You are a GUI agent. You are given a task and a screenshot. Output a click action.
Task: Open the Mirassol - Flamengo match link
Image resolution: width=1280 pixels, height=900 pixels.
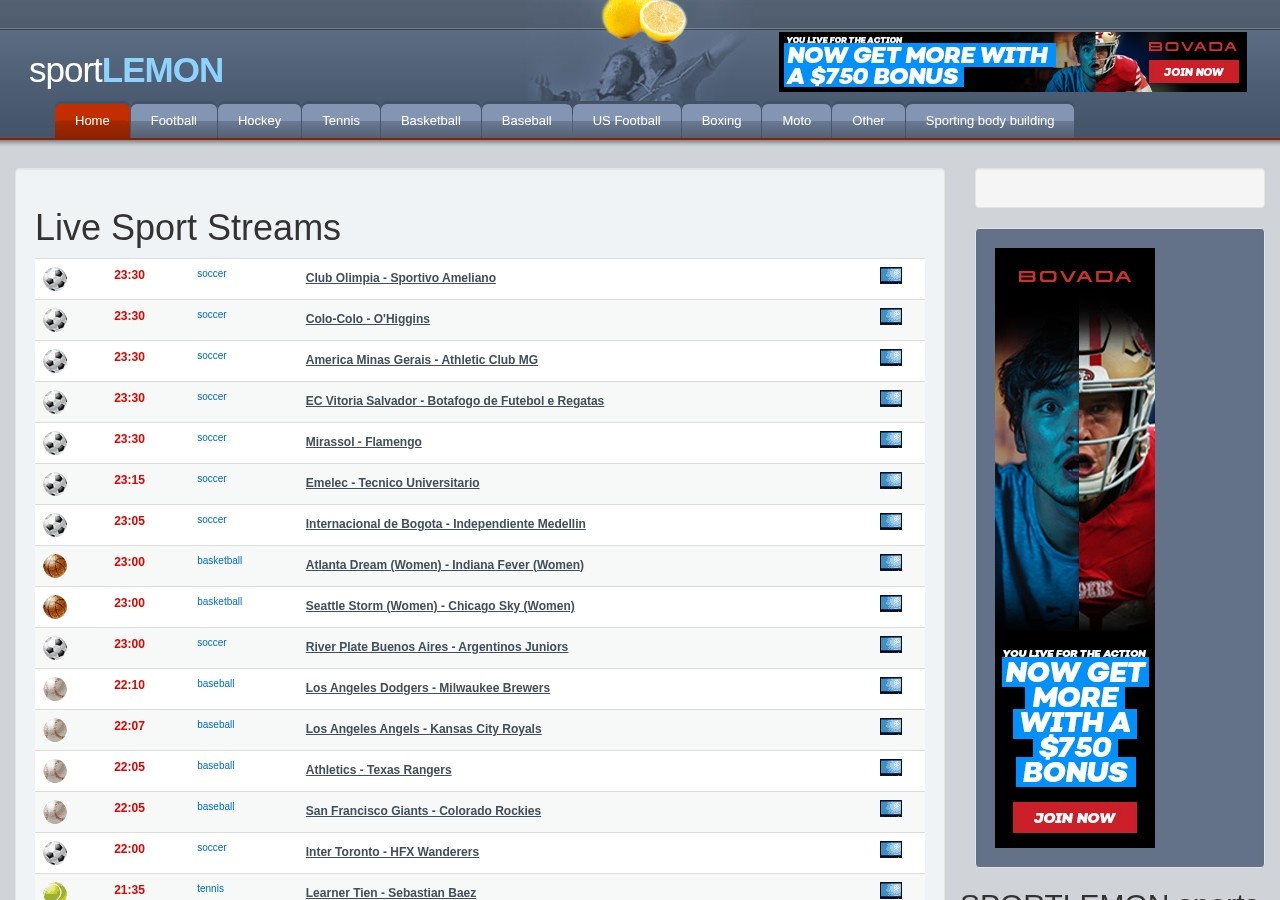click(364, 442)
